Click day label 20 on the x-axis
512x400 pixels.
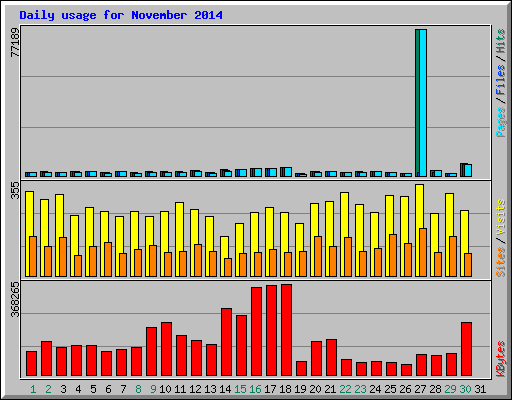315,389
